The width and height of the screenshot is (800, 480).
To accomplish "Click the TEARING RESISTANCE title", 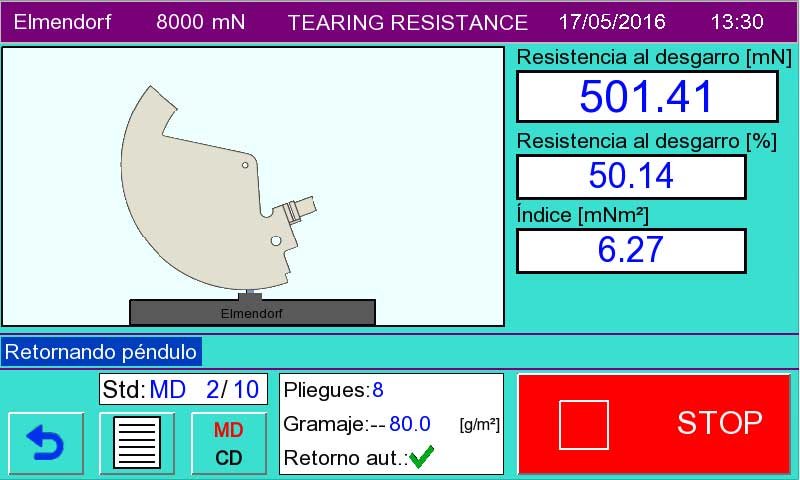I will click(407, 22).
